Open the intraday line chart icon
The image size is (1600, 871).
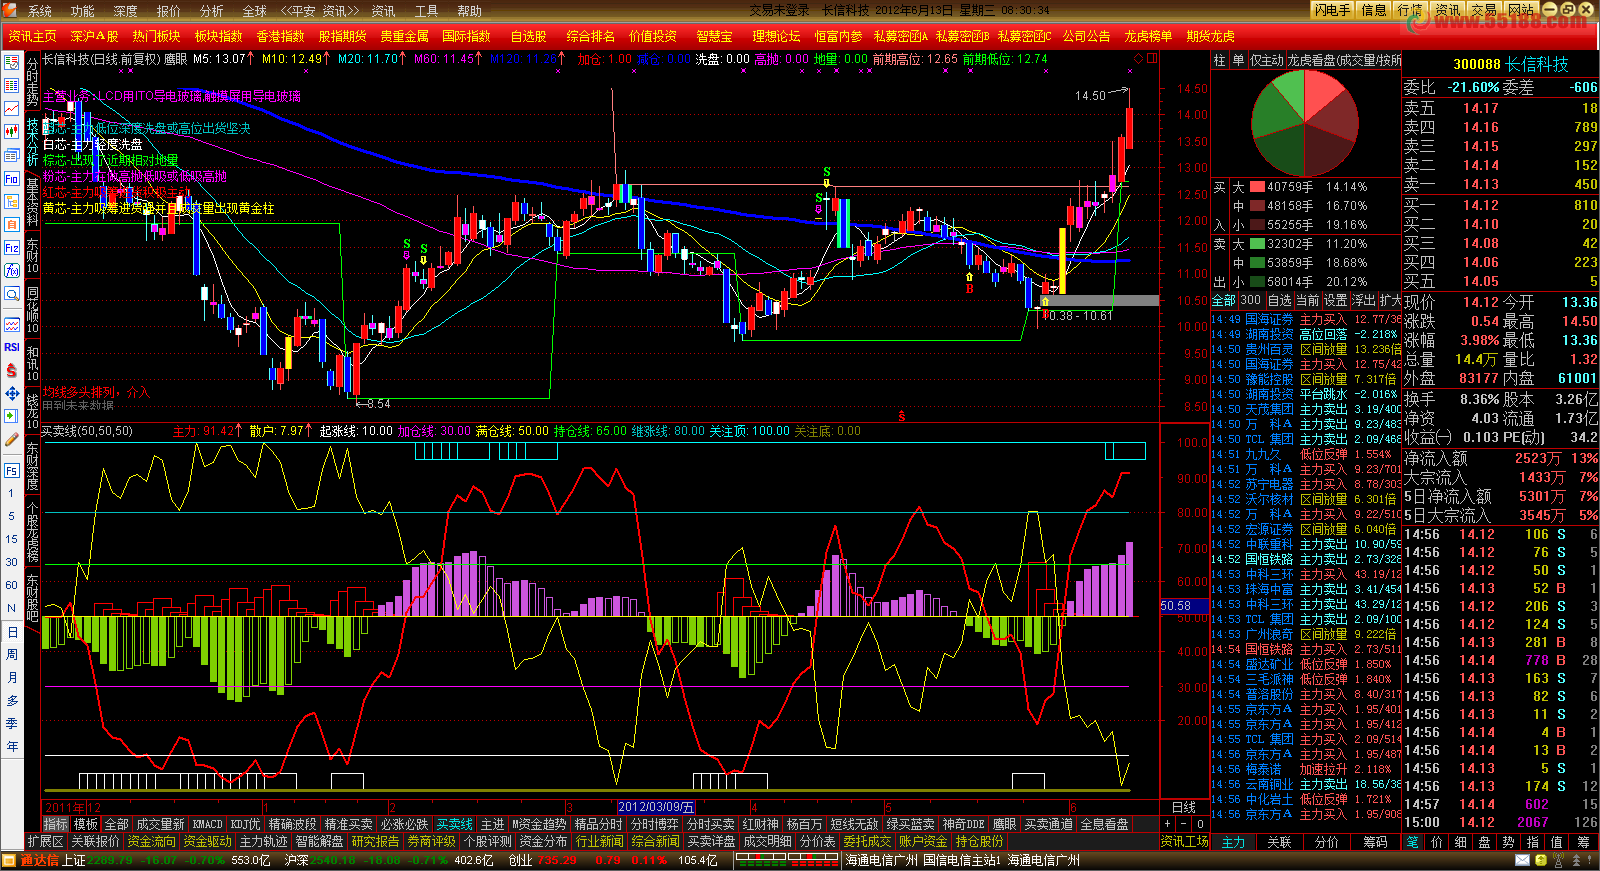12,108
